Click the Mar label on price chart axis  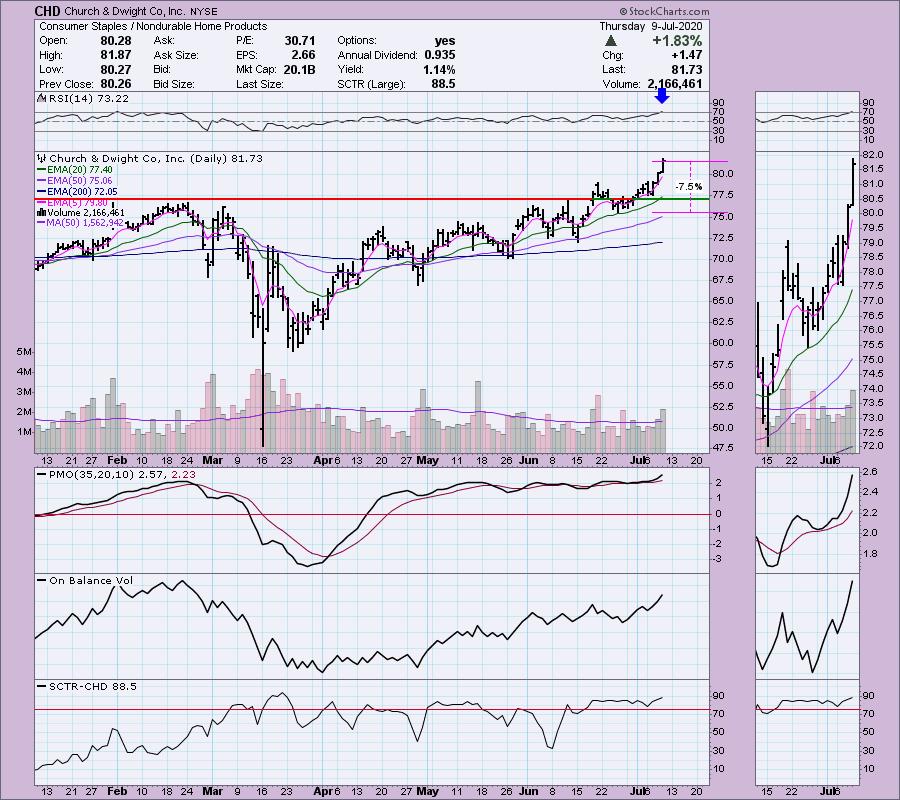point(212,460)
